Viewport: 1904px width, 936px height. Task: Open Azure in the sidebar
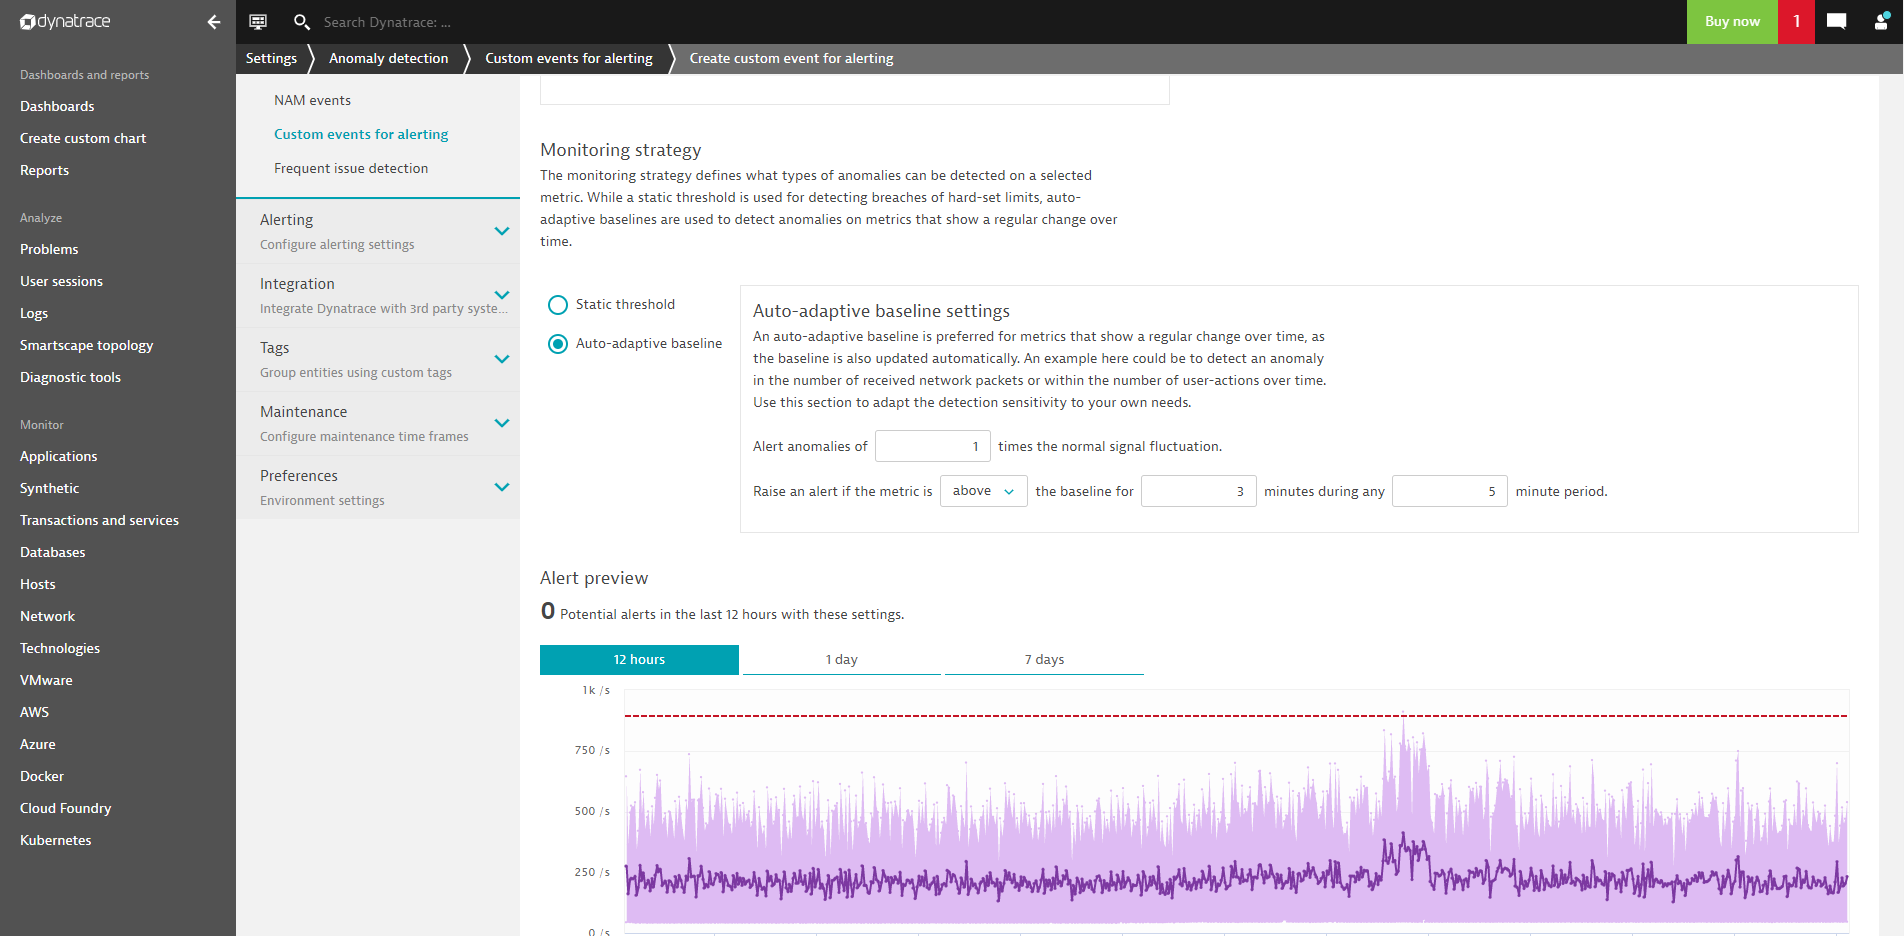[x=37, y=745]
